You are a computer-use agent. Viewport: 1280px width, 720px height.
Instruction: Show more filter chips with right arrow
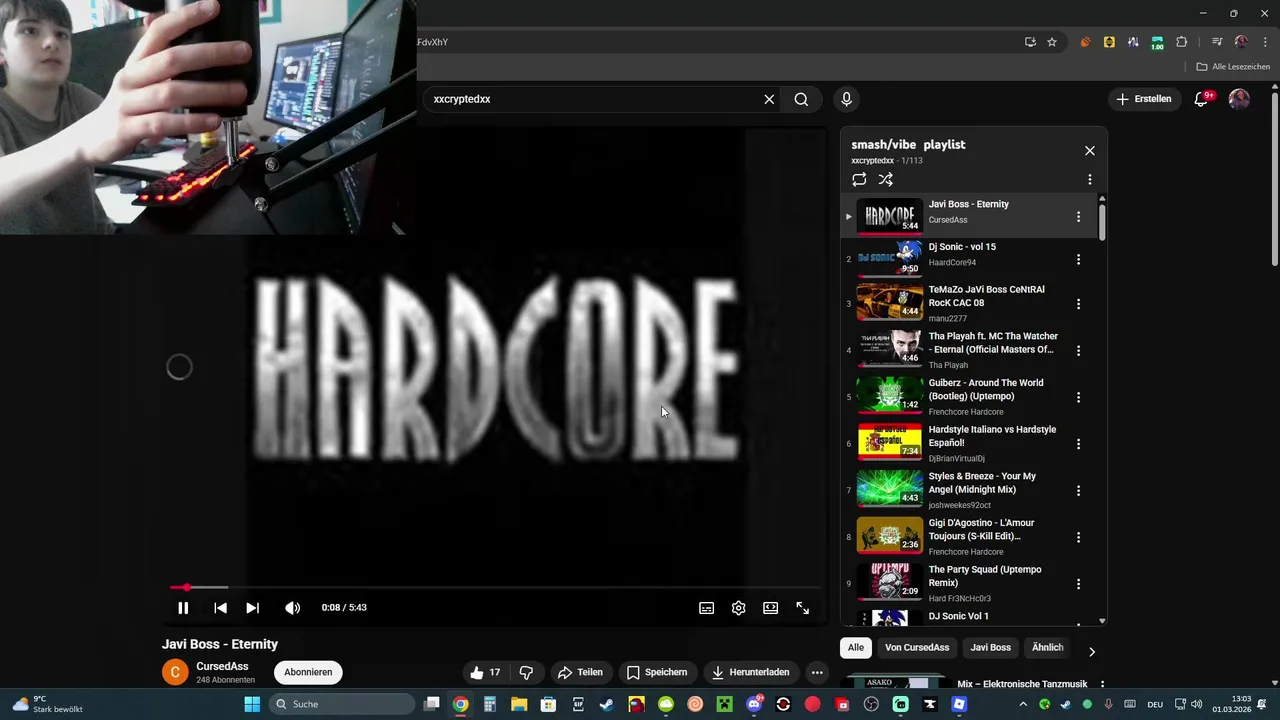click(1091, 651)
